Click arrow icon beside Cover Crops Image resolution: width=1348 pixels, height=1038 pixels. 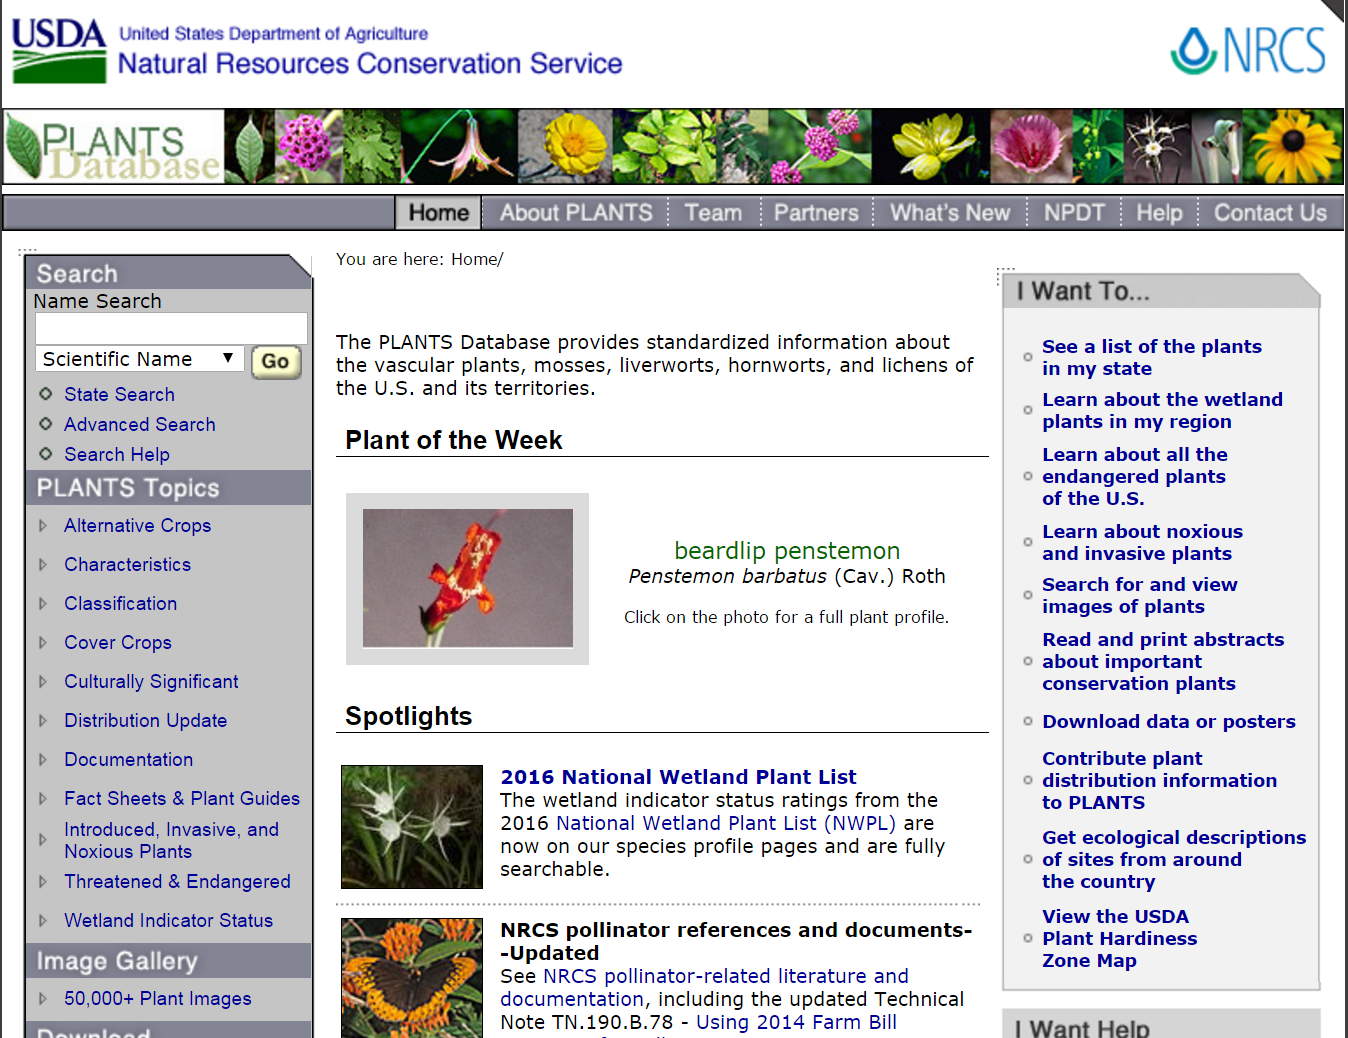pyautogui.click(x=43, y=643)
